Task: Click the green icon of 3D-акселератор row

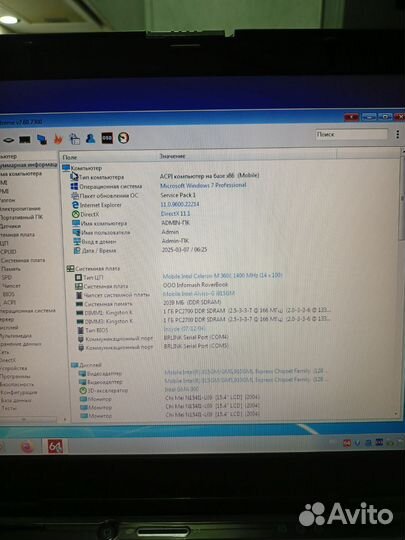Action: click(x=83, y=391)
